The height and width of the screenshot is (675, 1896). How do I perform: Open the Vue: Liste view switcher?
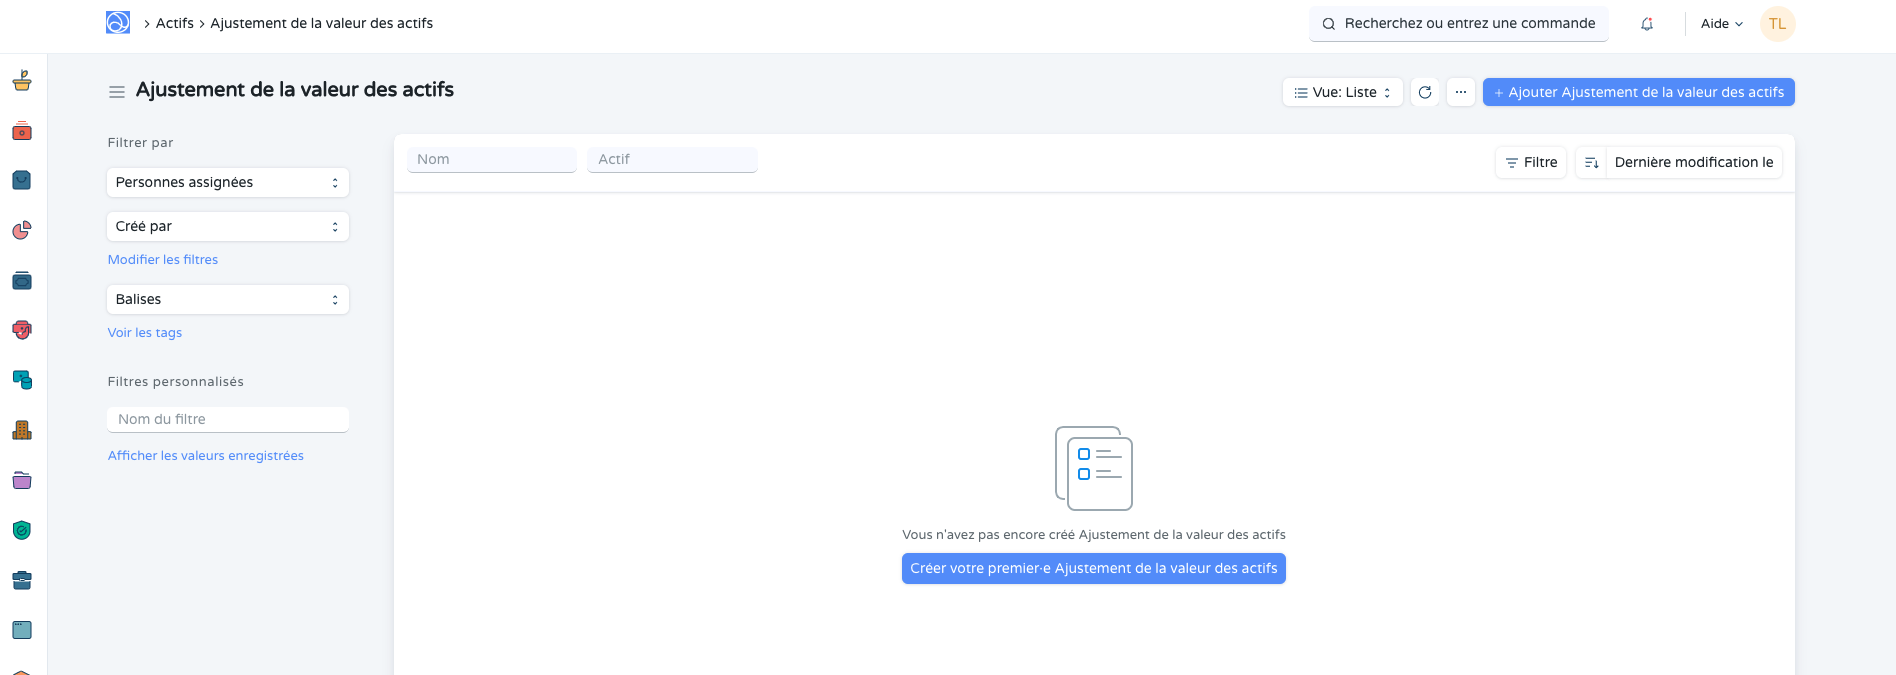(x=1342, y=92)
